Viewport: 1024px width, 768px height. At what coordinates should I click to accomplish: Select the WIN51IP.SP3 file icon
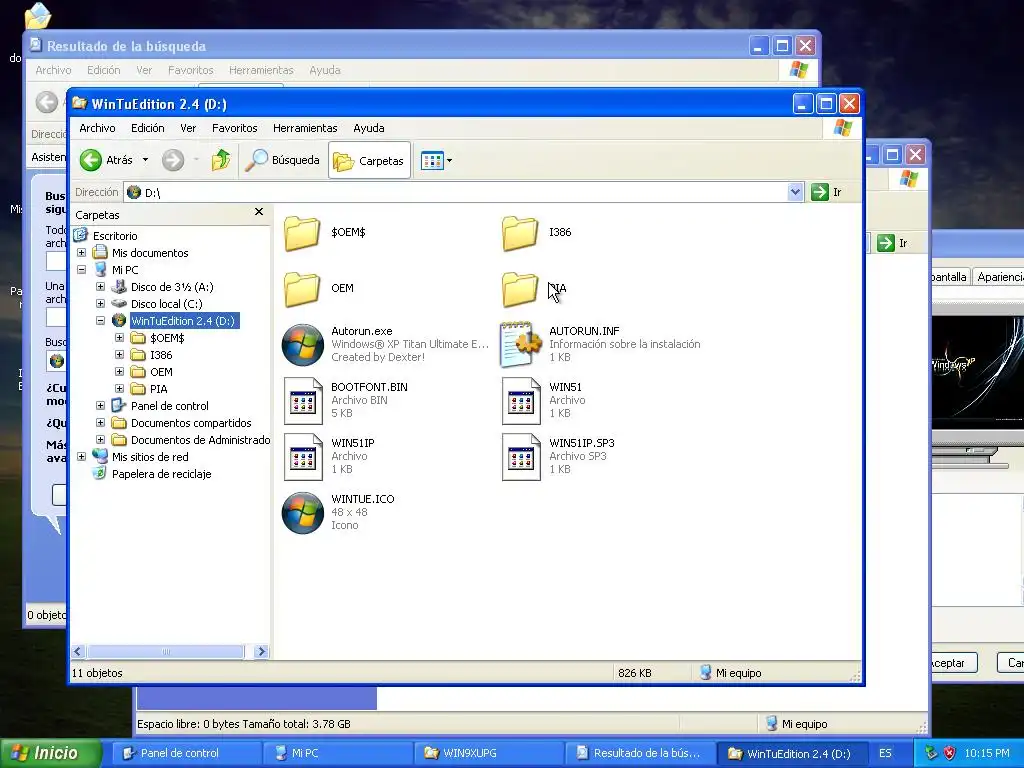[x=521, y=457]
